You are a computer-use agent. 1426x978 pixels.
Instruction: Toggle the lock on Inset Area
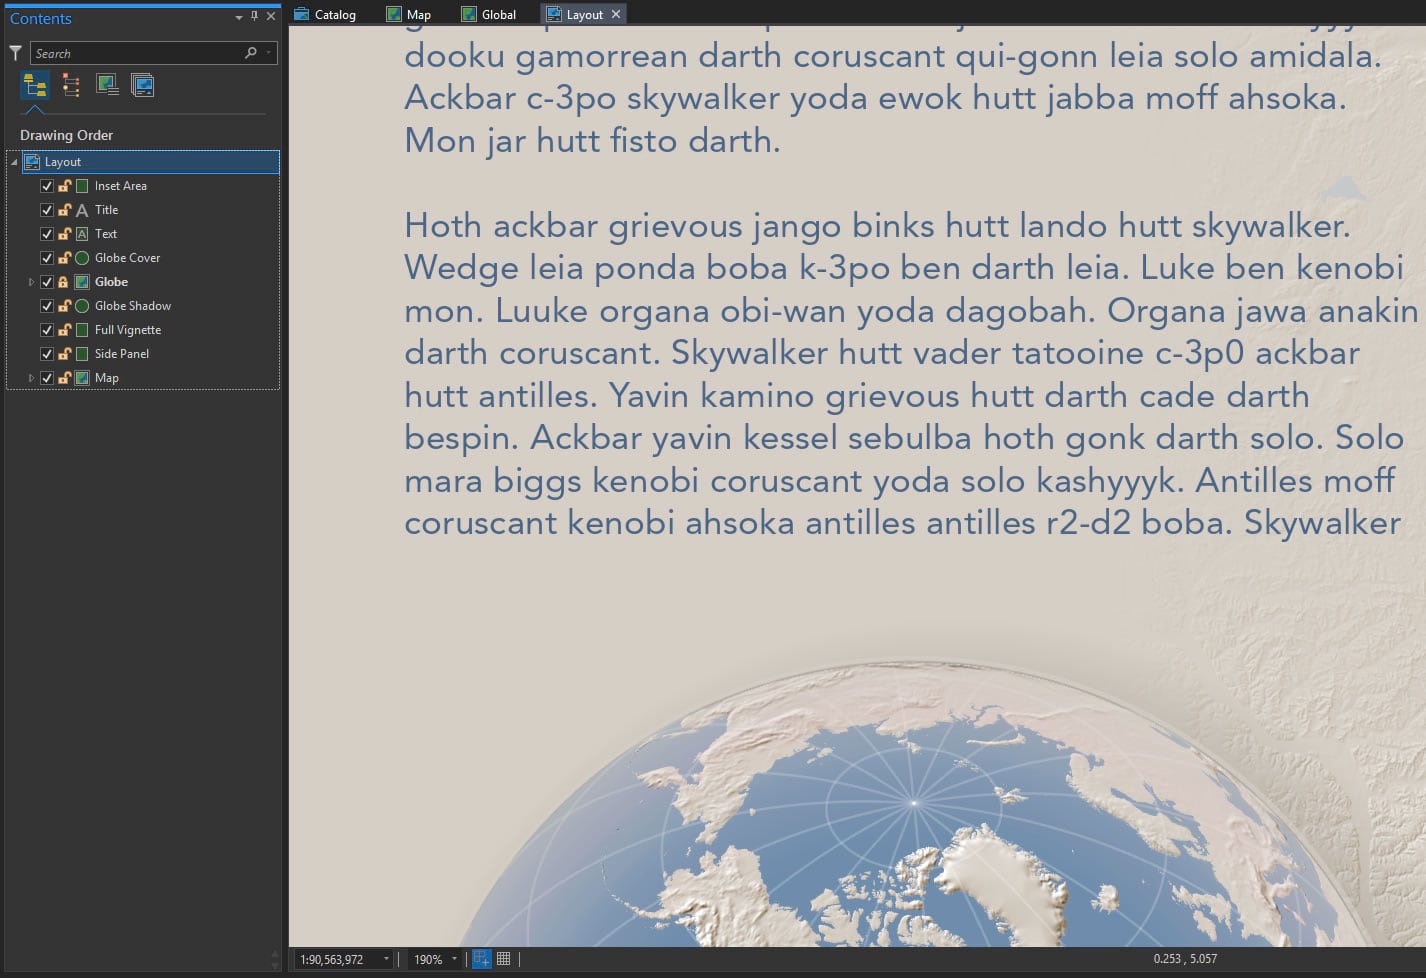click(64, 186)
